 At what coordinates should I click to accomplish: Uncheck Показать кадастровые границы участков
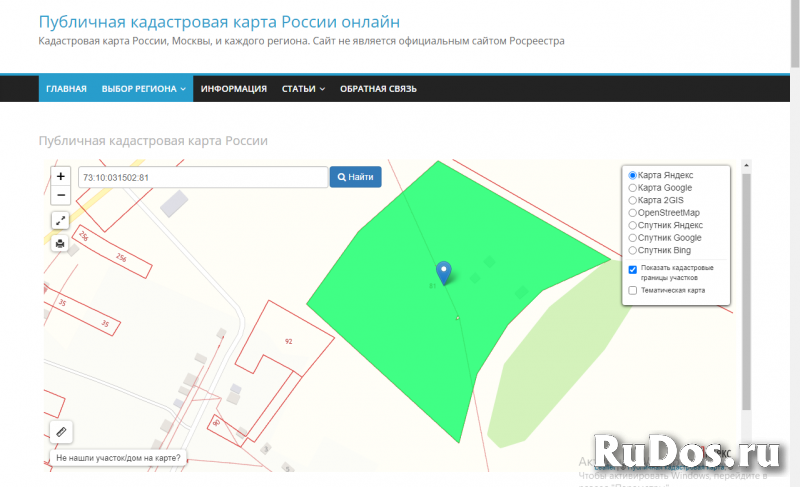[633, 269]
